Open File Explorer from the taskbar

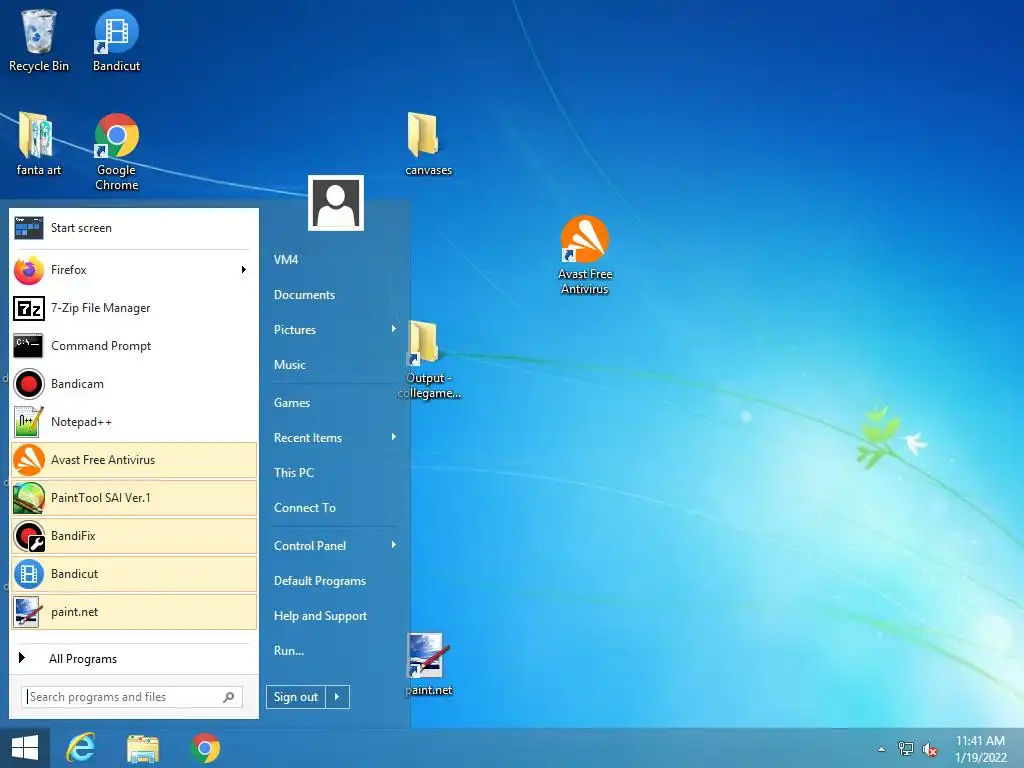point(142,748)
